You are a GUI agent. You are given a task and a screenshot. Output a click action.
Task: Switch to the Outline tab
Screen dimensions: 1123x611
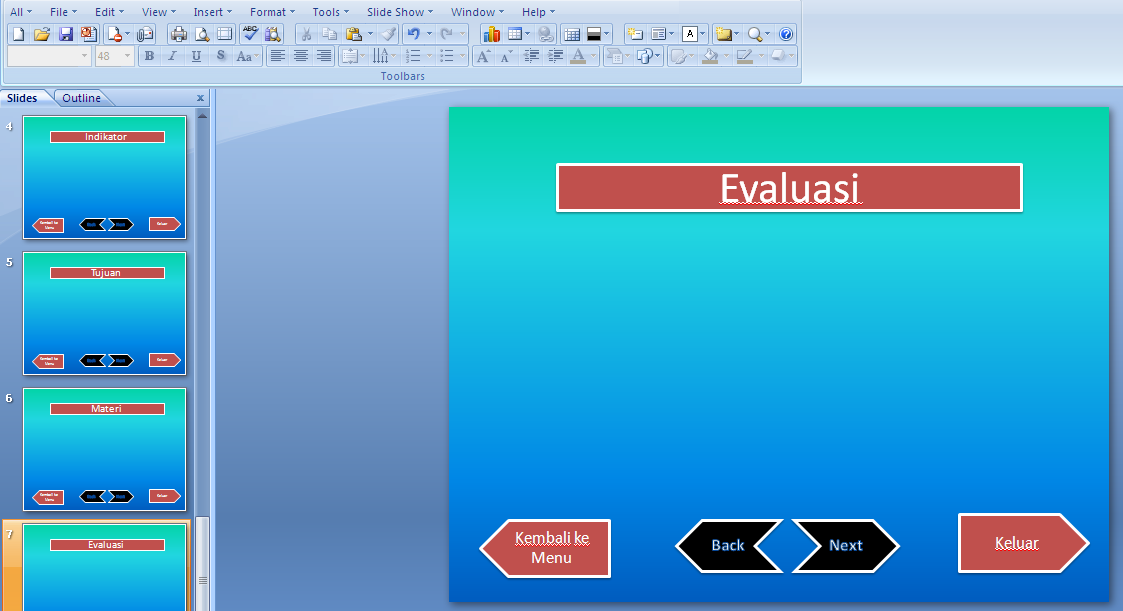point(83,97)
